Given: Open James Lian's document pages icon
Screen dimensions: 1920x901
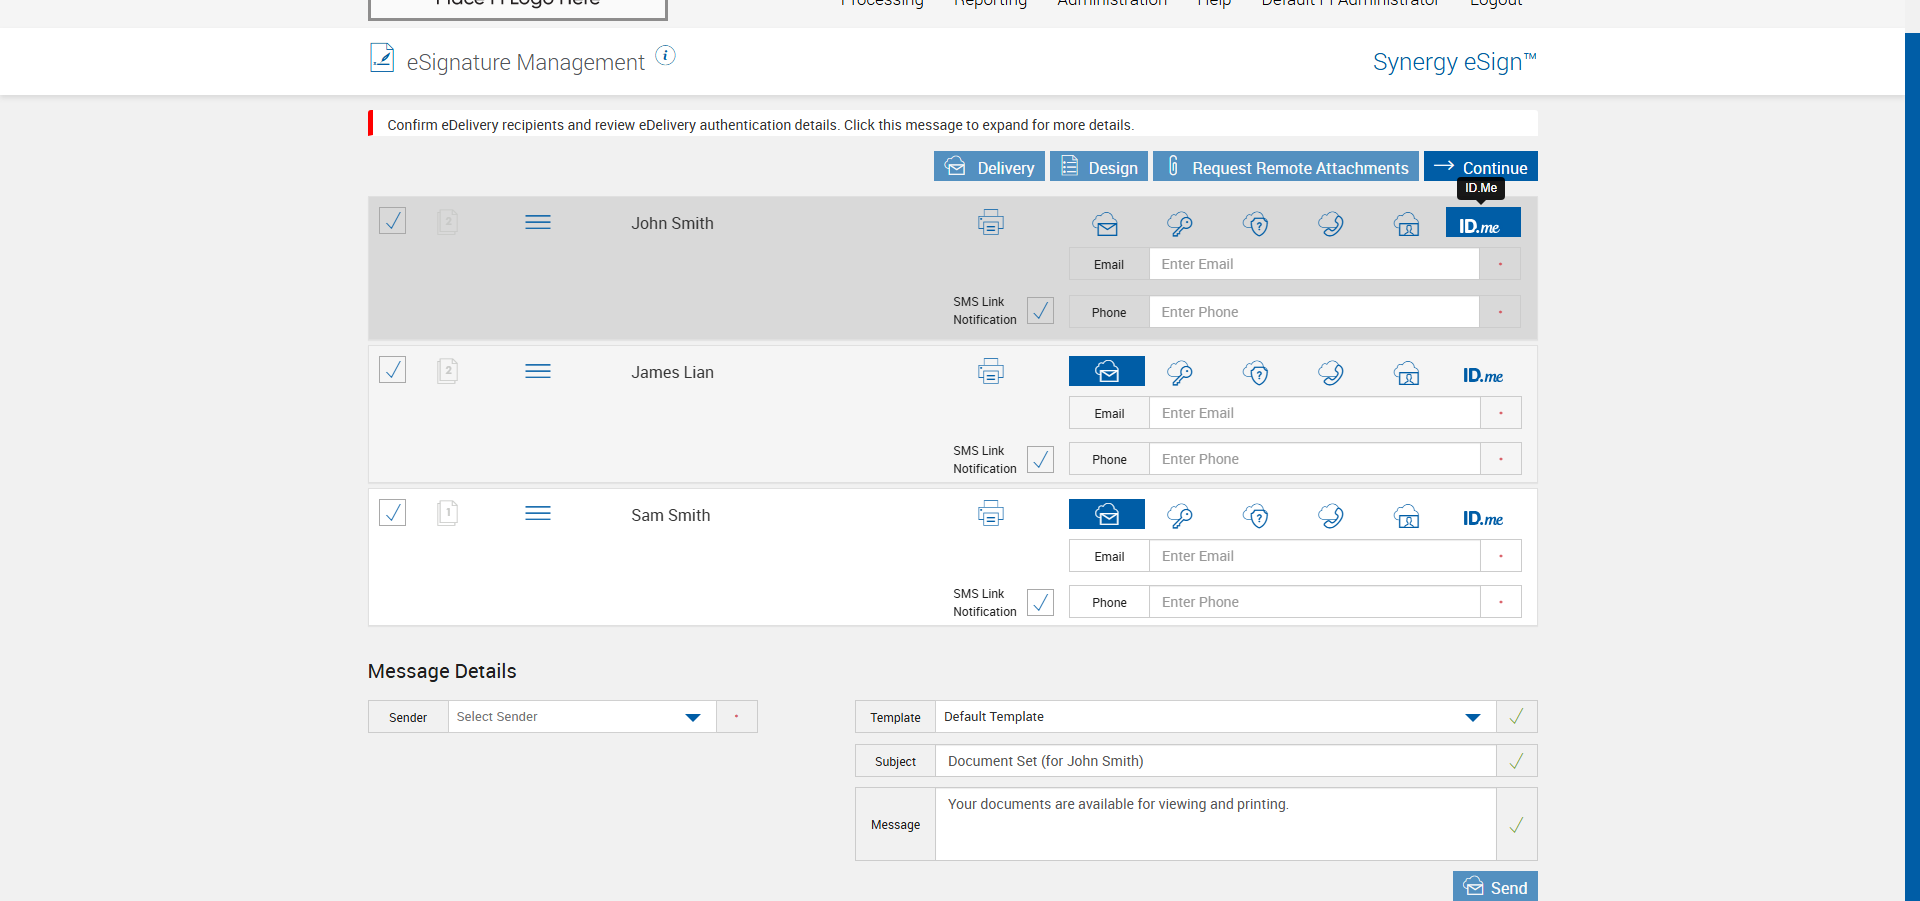Looking at the screenshot, I should (x=447, y=371).
